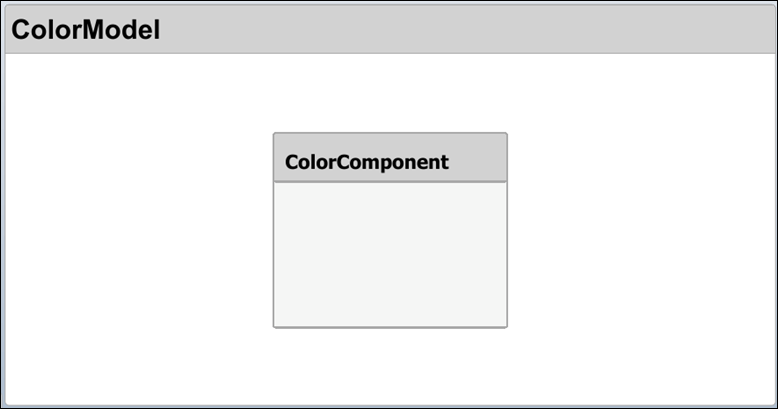Click the ColorModel title text
This screenshot has width=778, height=409.
[x=85, y=30]
